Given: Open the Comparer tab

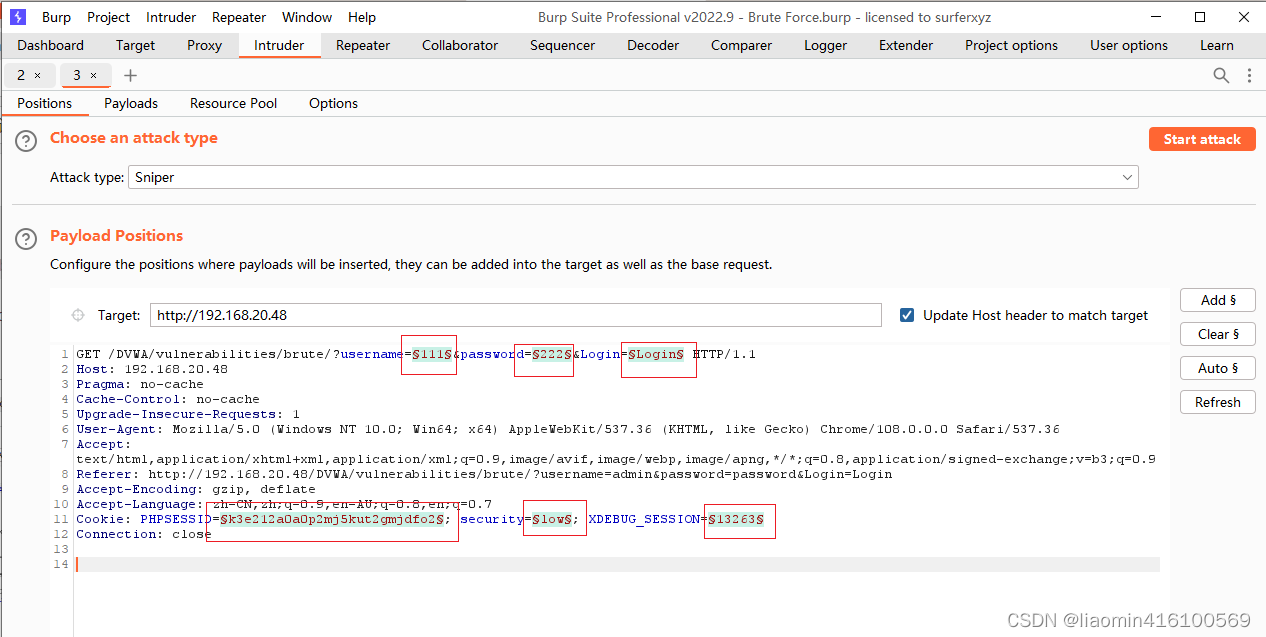Looking at the screenshot, I should pyautogui.click(x=741, y=45).
